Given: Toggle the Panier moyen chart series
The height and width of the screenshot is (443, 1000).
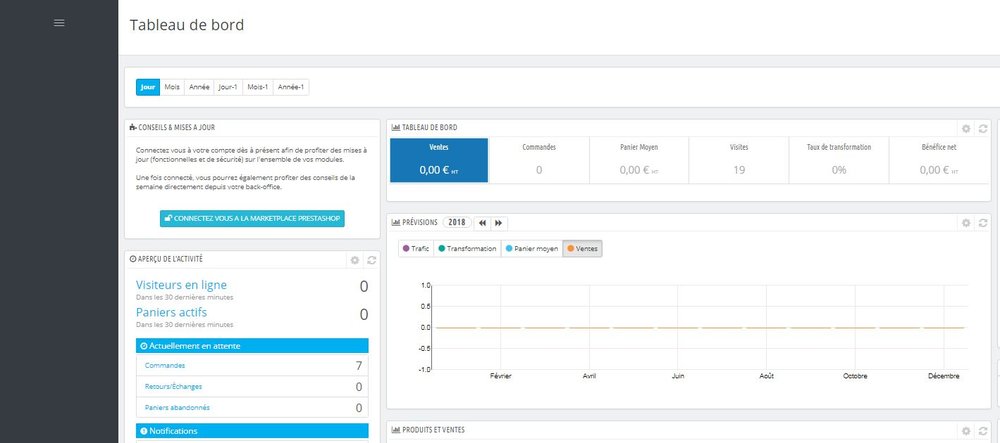Looking at the screenshot, I should 532,249.
